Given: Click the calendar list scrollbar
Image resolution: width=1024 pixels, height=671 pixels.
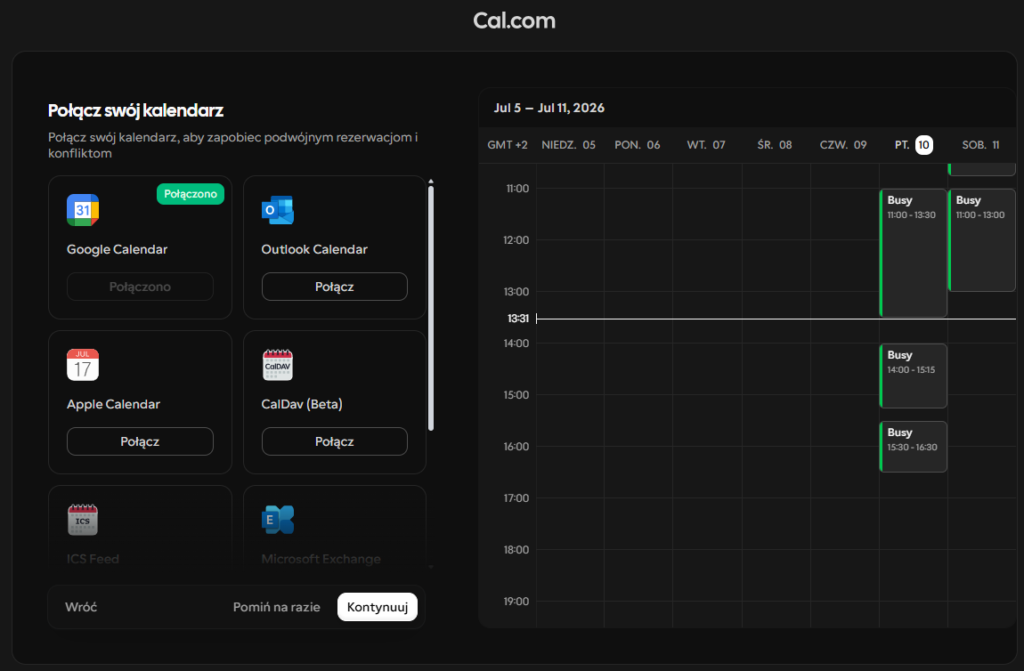Looking at the screenshot, I should (x=430, y=308).
